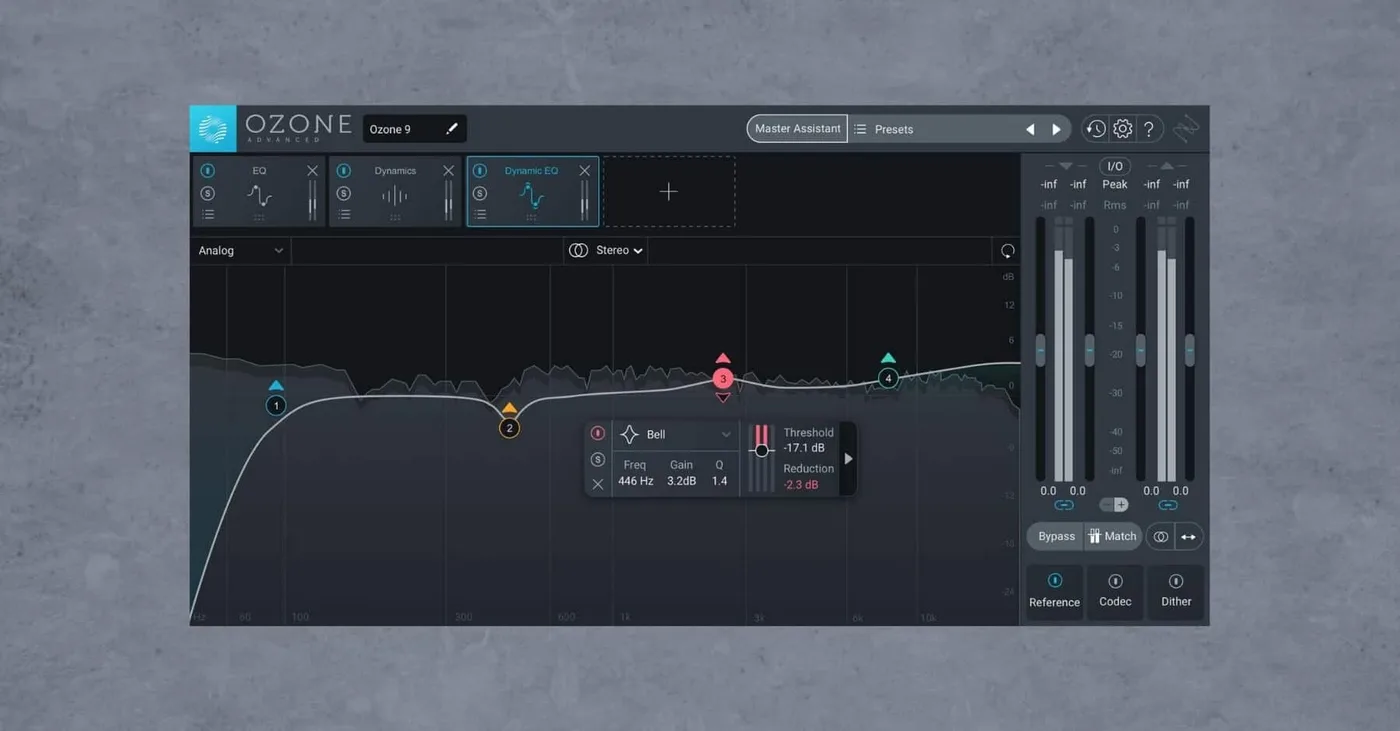Select EQ band node 2
Screen dimensions: 1400x731
(509, 429)
